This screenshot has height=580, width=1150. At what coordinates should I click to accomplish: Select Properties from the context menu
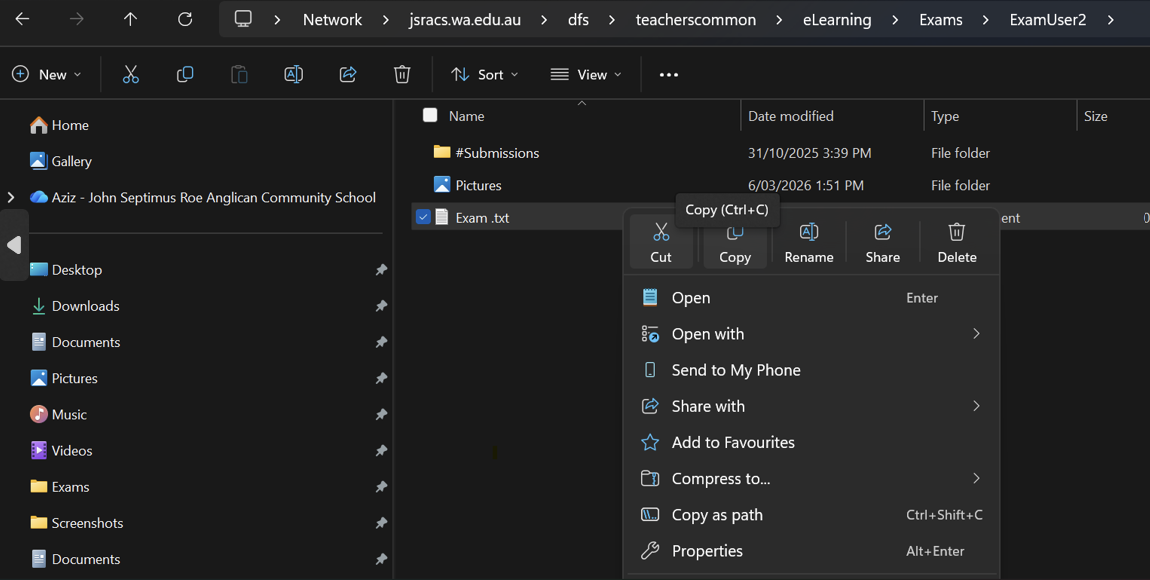707,551
